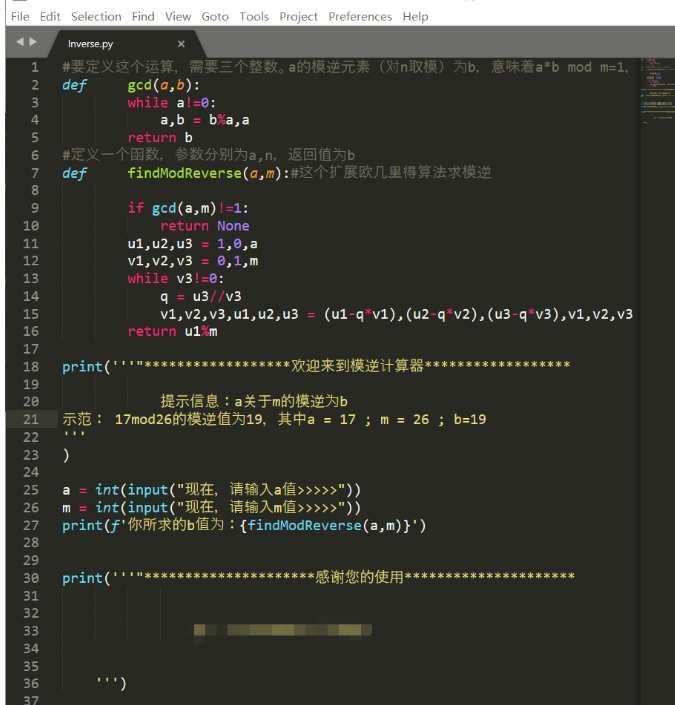Click the welcome print statement on line 18
This screenshot has width=675, height=705.
click(317, 366)
